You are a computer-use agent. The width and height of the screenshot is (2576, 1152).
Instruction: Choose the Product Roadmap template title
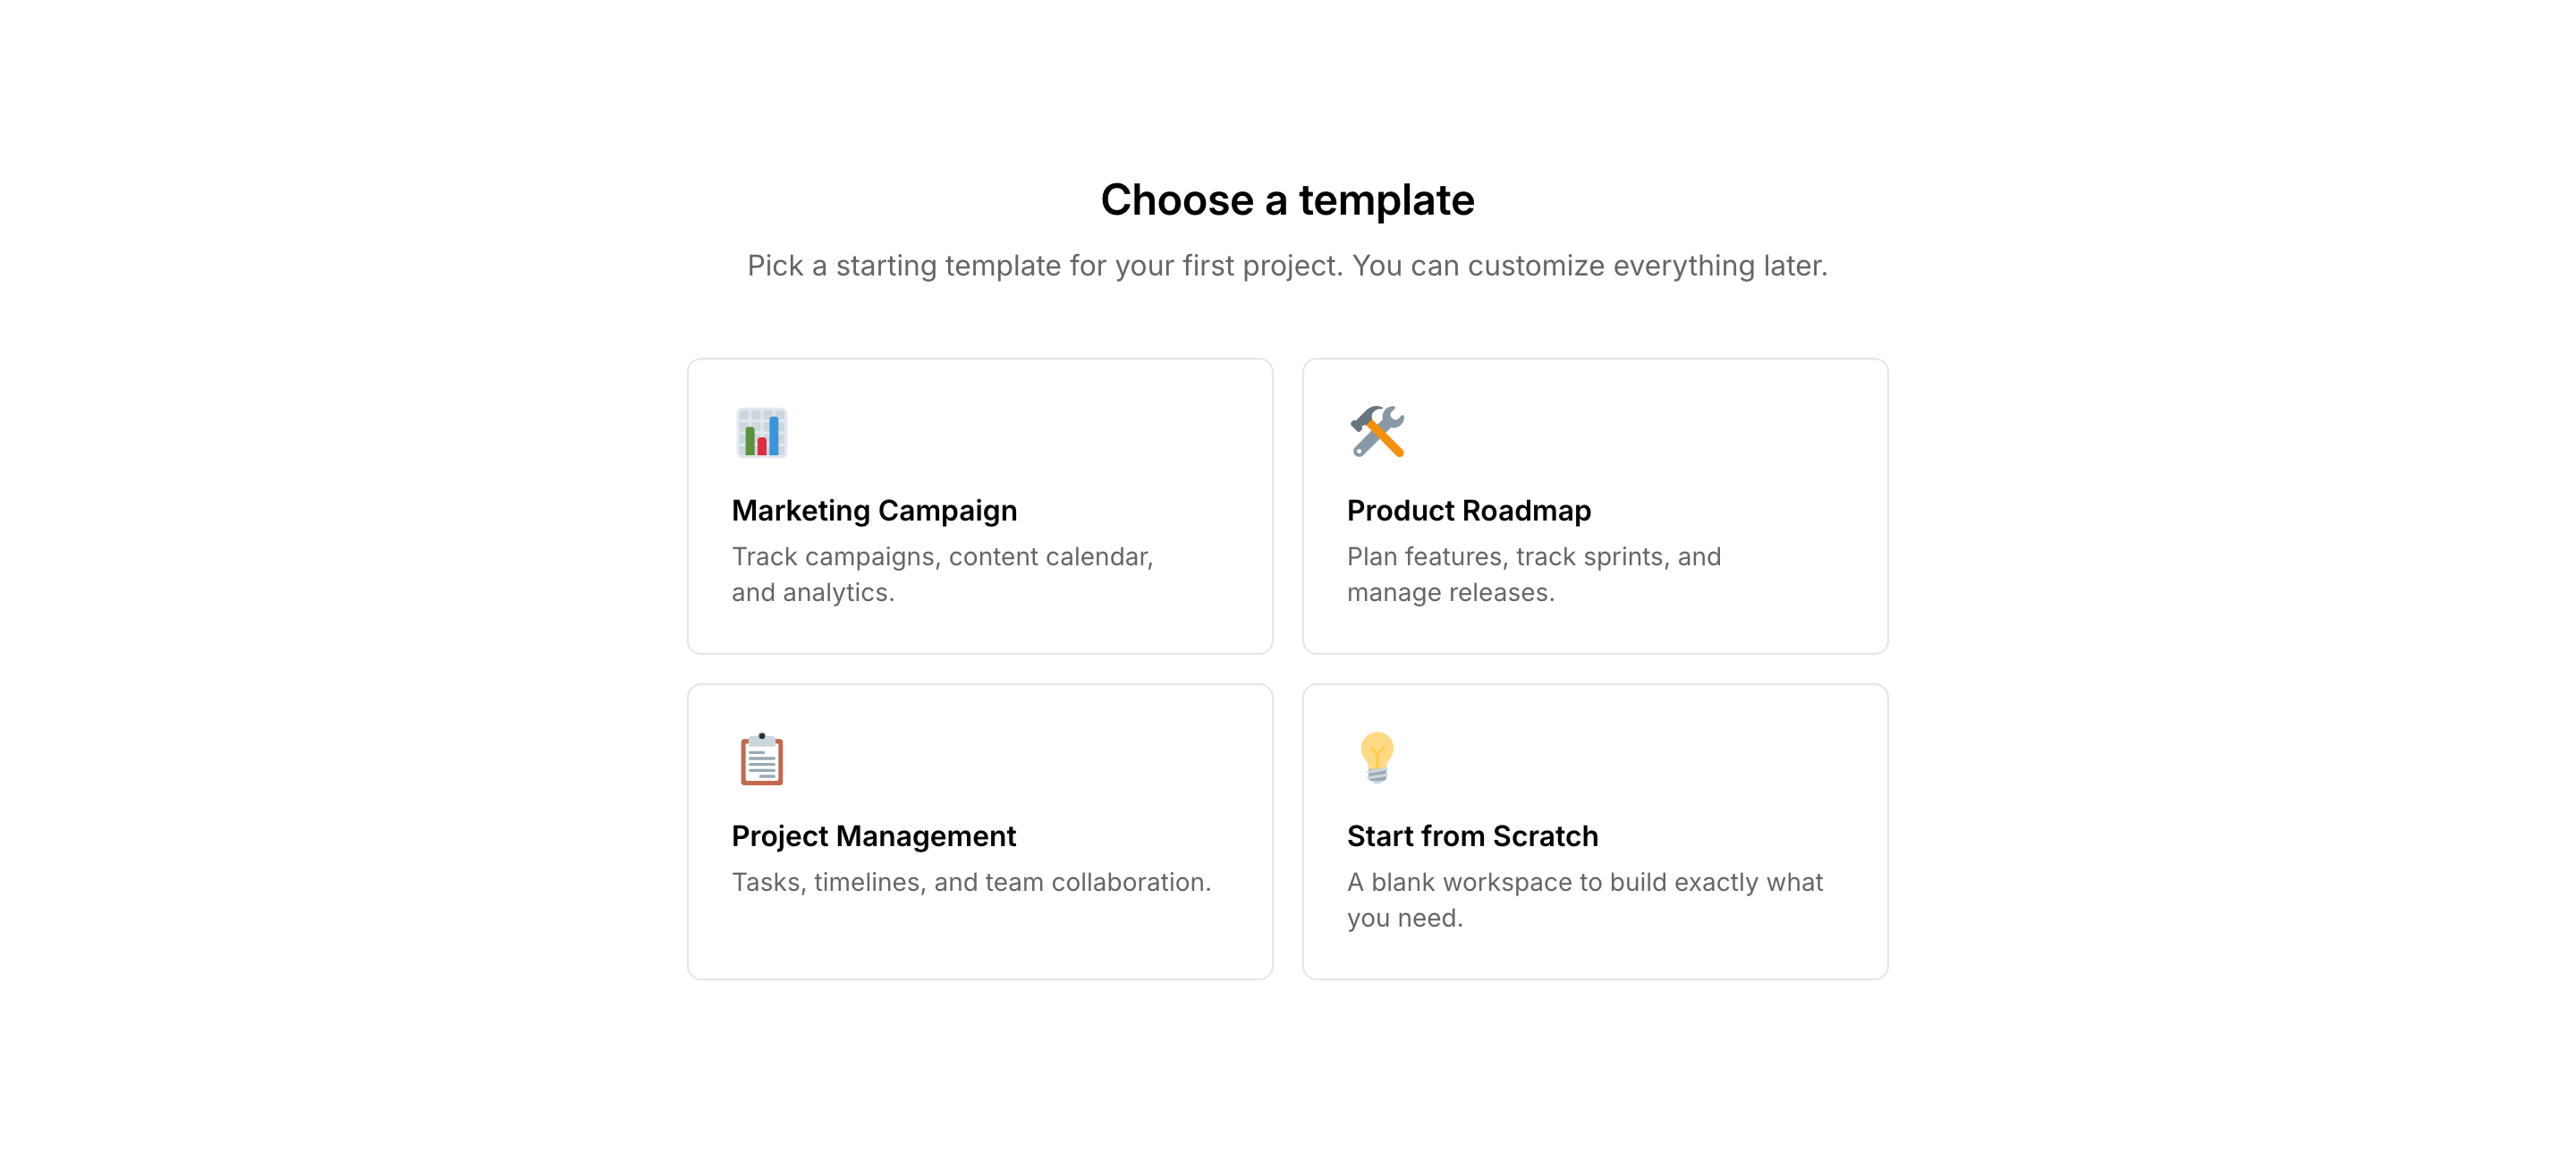point(1468,511)
